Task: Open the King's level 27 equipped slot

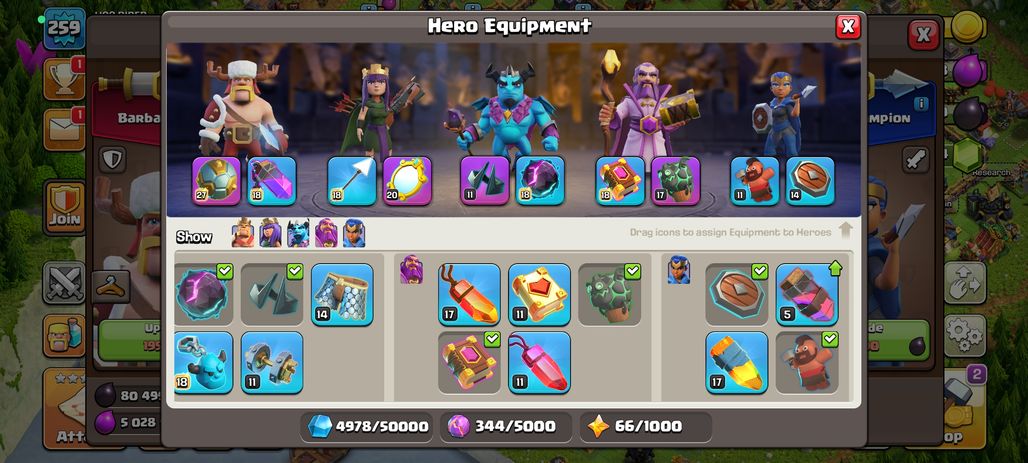Action: [216, 181]
